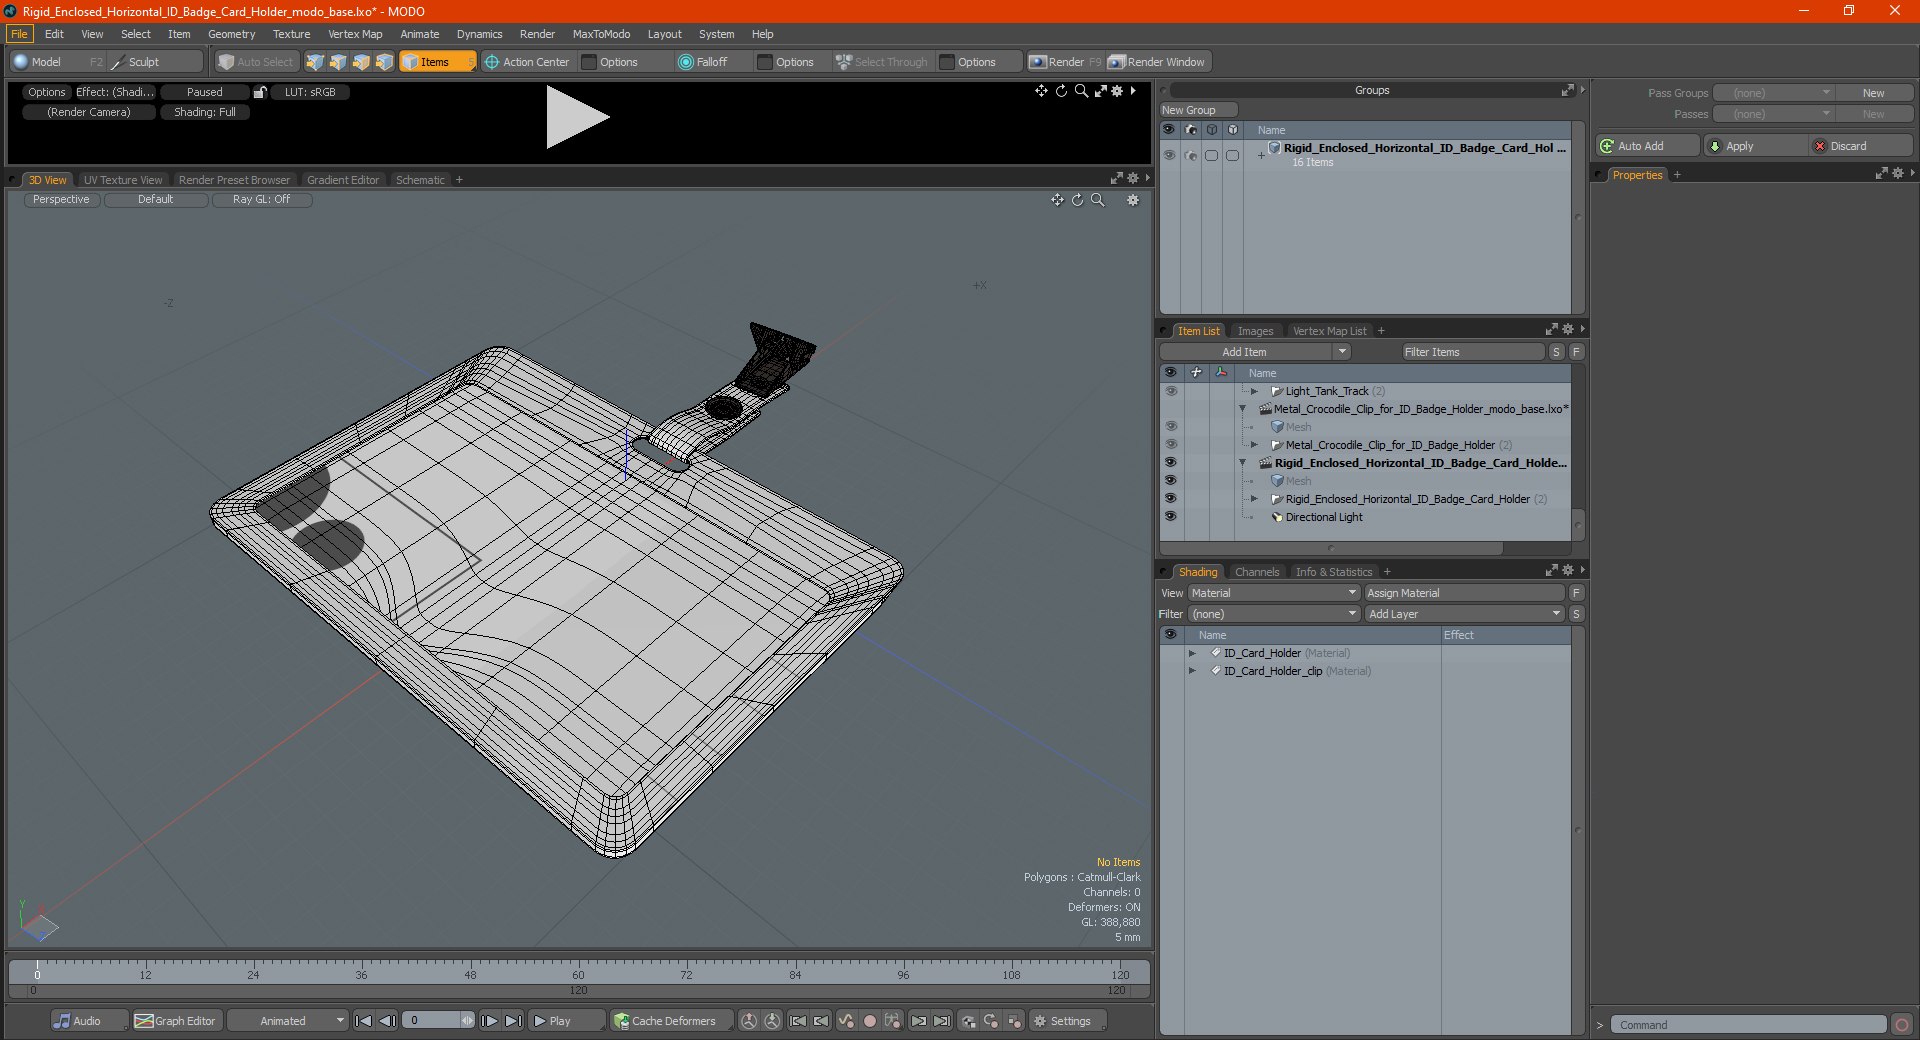Click the Command input field
This screenshot has width=1920, height=1040.
1747,1025
